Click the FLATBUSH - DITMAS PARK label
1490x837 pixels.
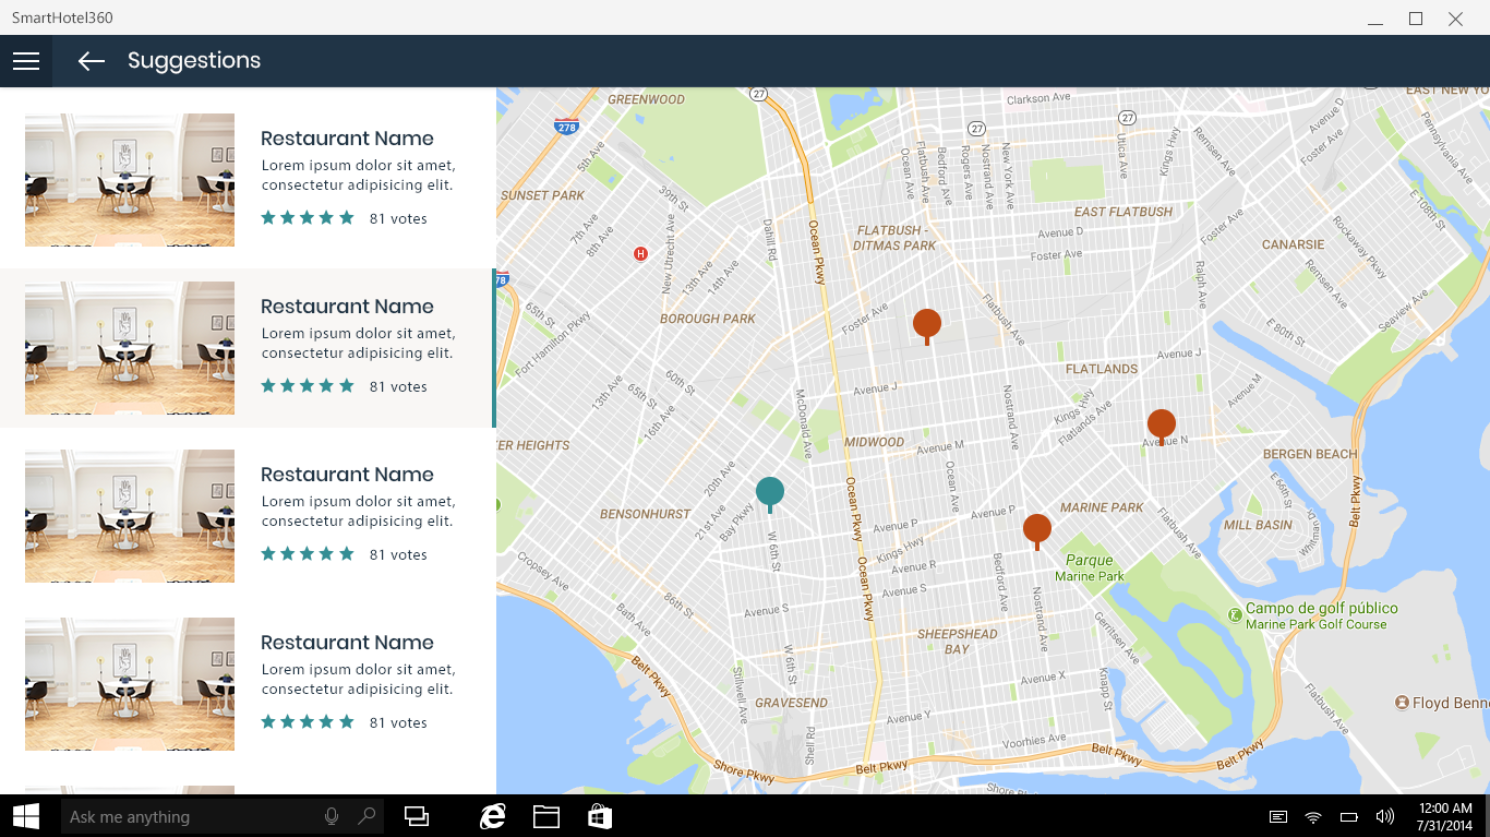tap(894, 238)
